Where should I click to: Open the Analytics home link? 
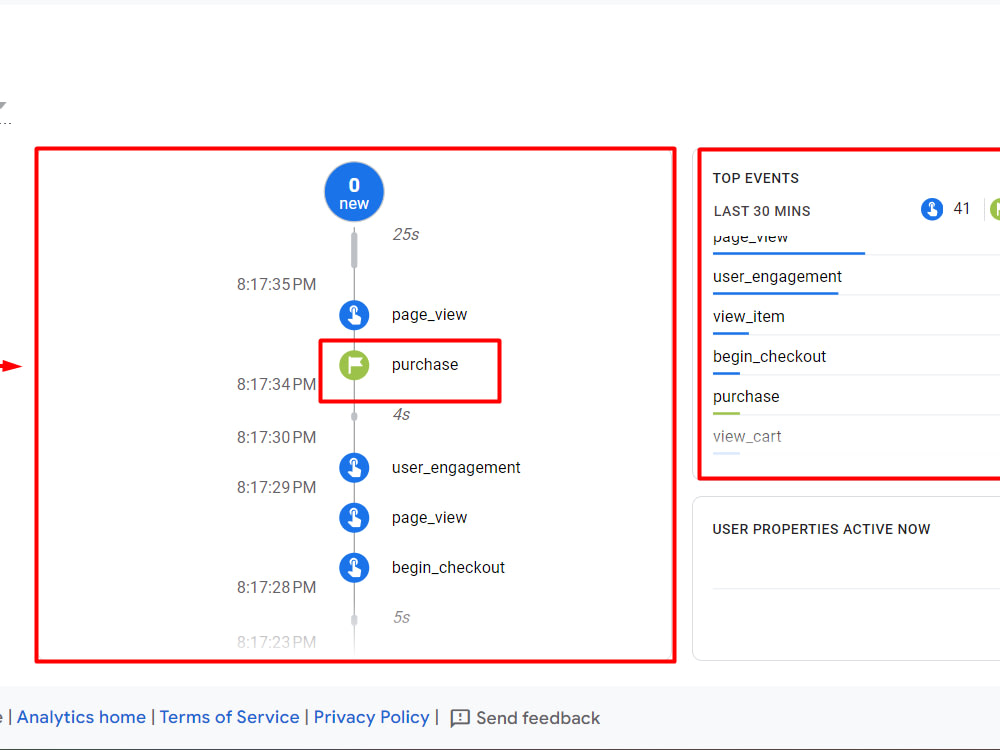[x=82, y=717]
